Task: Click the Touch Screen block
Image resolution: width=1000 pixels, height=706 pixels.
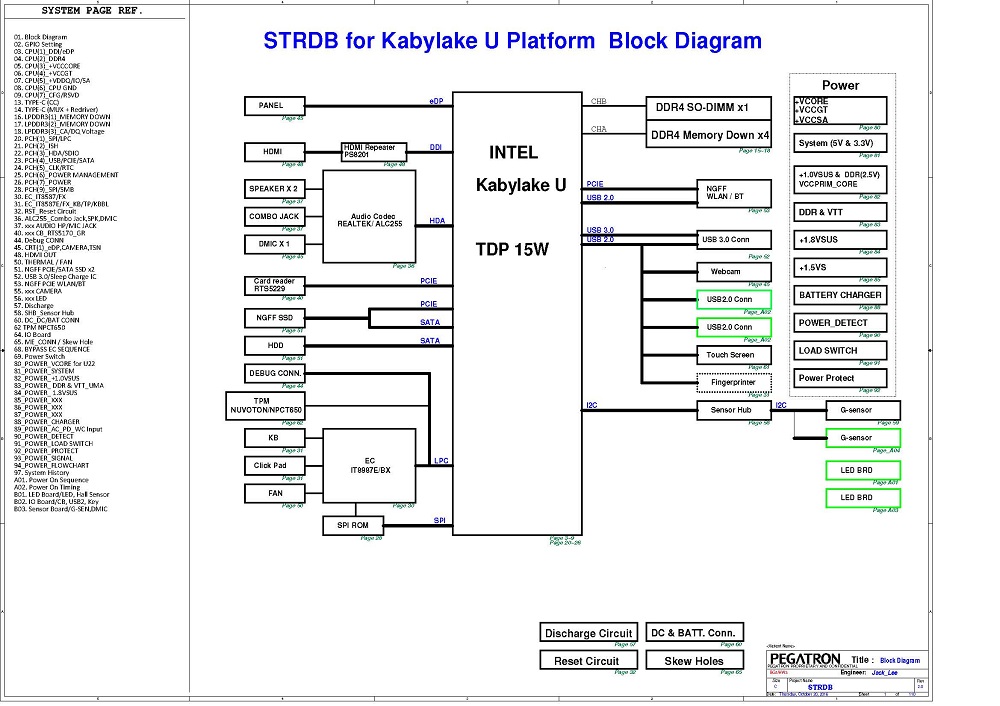Action: [x=733, y=355]
